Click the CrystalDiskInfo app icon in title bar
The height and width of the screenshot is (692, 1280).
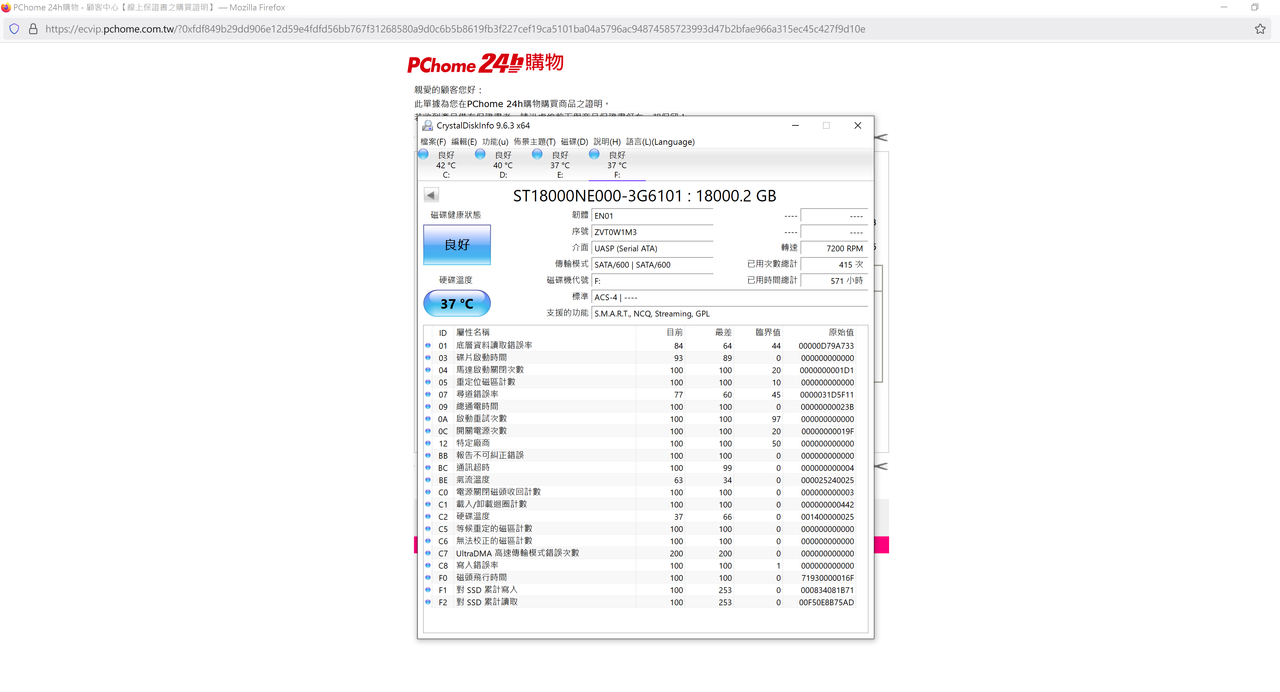click(x=428, y=126)
